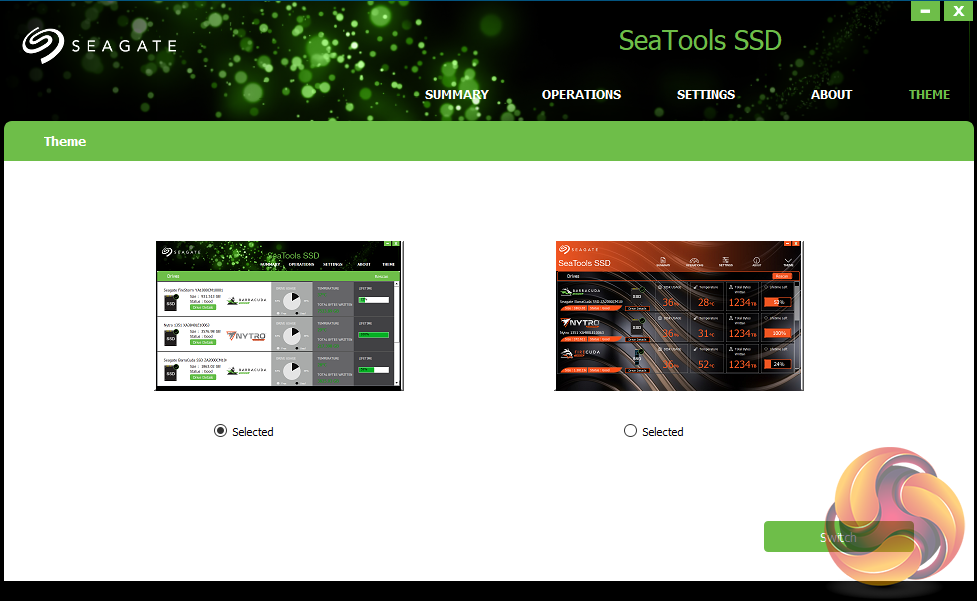Image resolution: width=977 pixels, height=601 pixels.
Task: Click the orange theme preview thumbnail
Action: coord(679,316)
